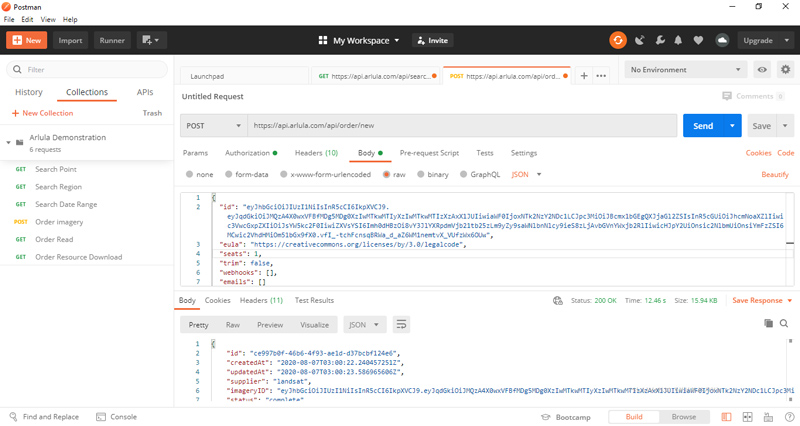Viewport: 800px width, 426px height.
Task: Select the form-data body type
Action: 229,174
